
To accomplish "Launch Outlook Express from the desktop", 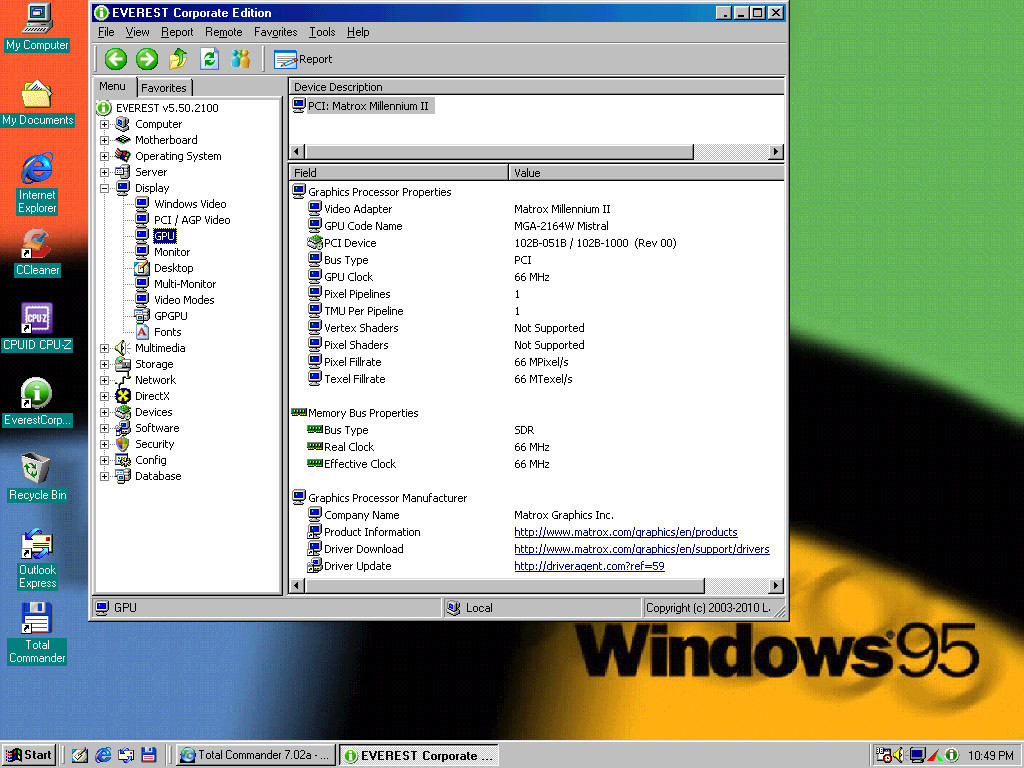I will (x=37, y=559).
